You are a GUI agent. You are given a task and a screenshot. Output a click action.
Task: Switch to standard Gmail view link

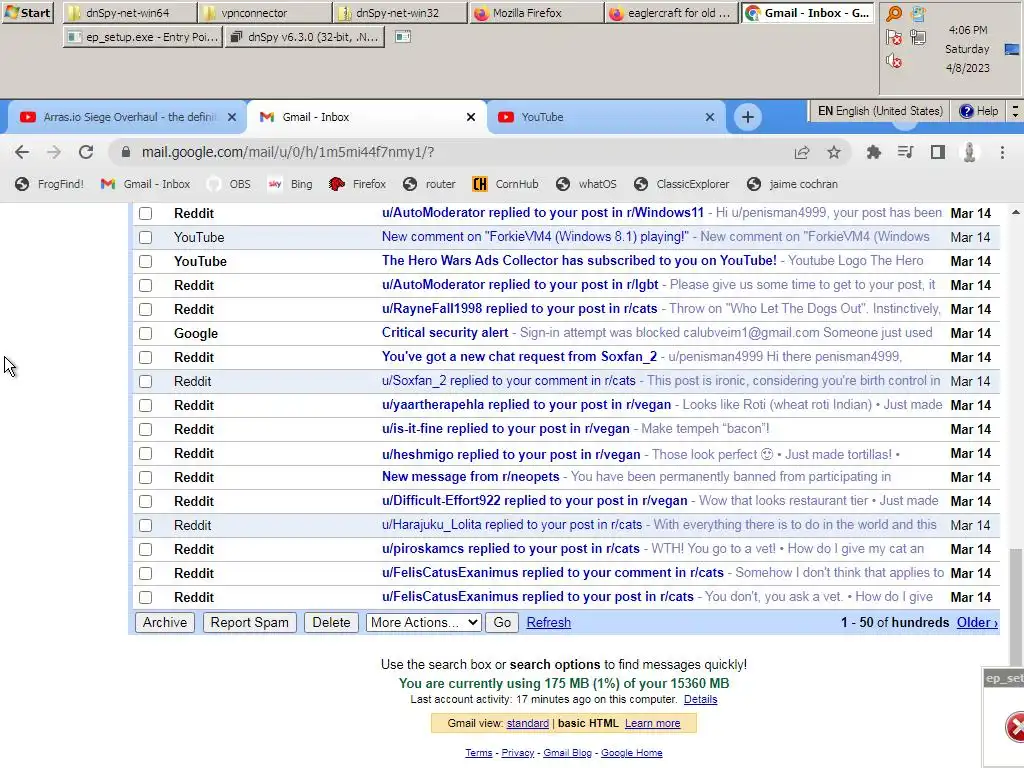[528, 723]
